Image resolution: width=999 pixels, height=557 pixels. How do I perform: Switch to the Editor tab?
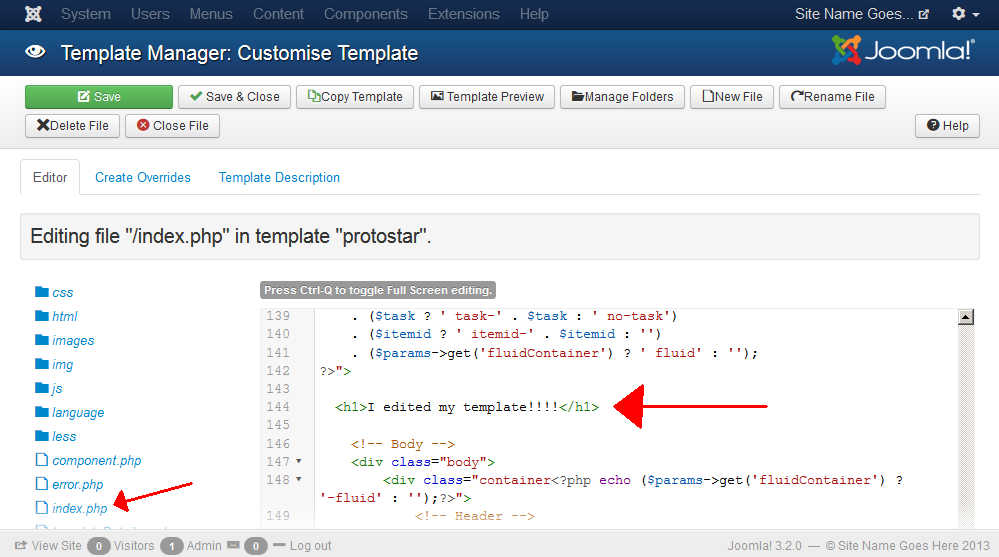(x=50, y=177)
